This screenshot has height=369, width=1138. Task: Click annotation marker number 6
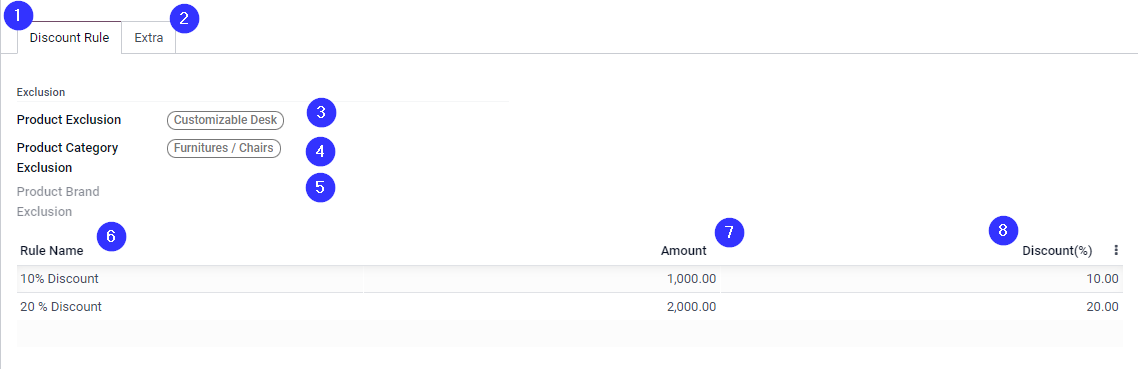(111, 235)
